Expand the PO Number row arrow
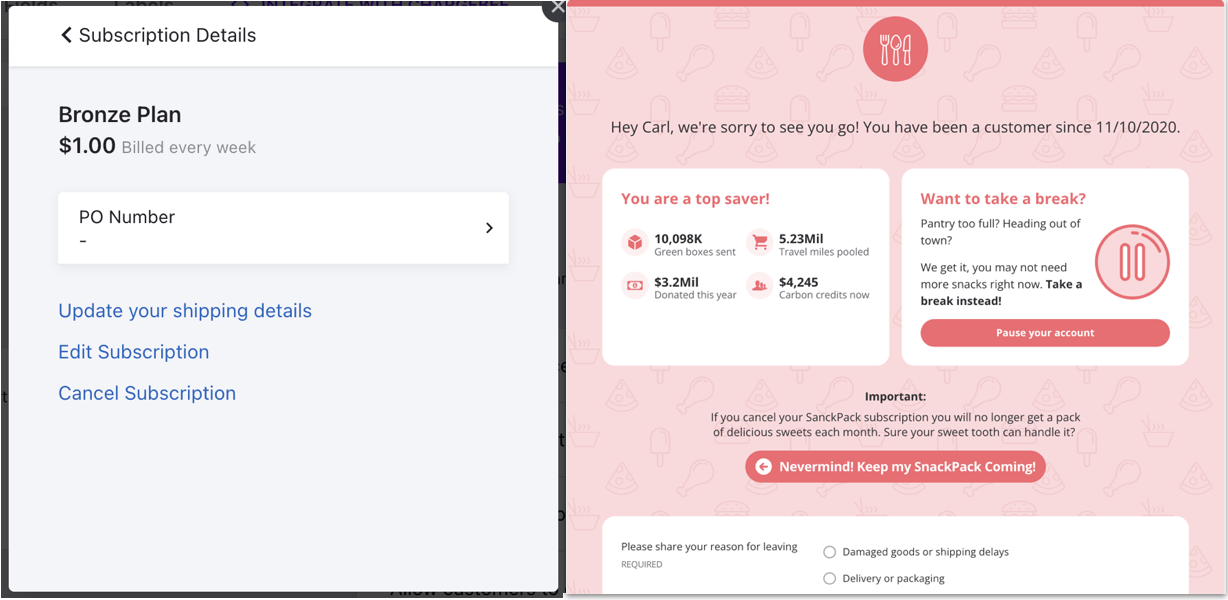This screenshot has width=1228, height=600. 489,228
